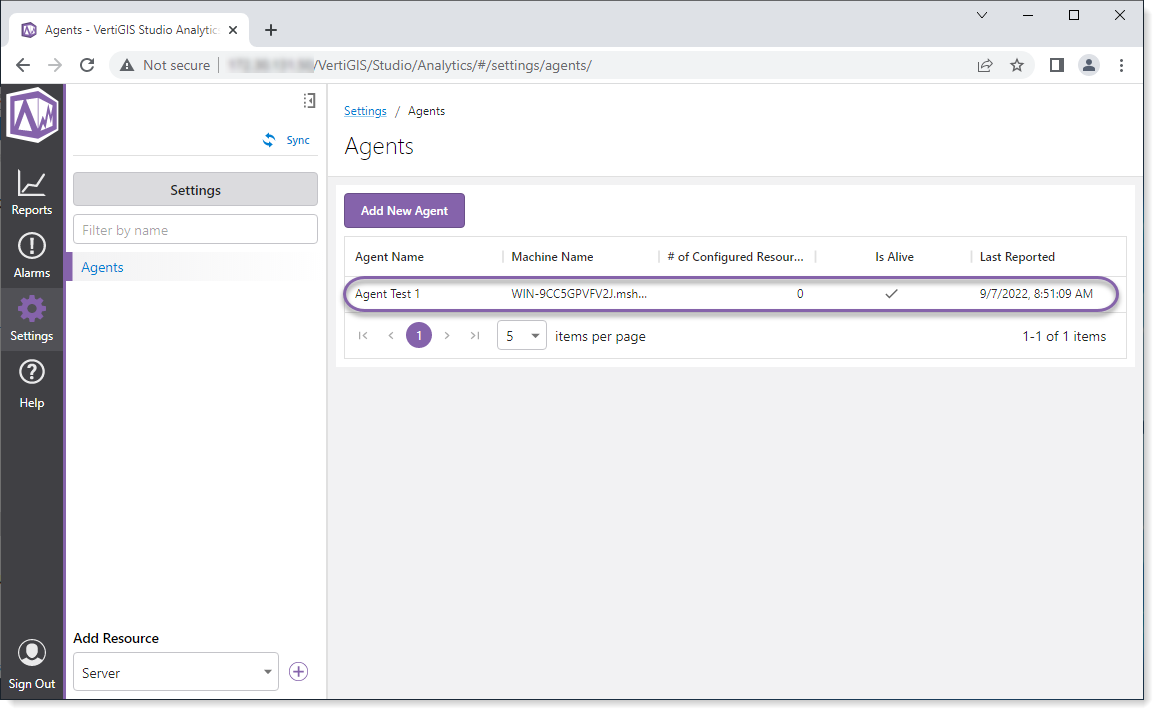Image resolution: width=1159 pixels, height=715 pixels.
Task: Expand the items per page dropdown
Action: (522, 336)
